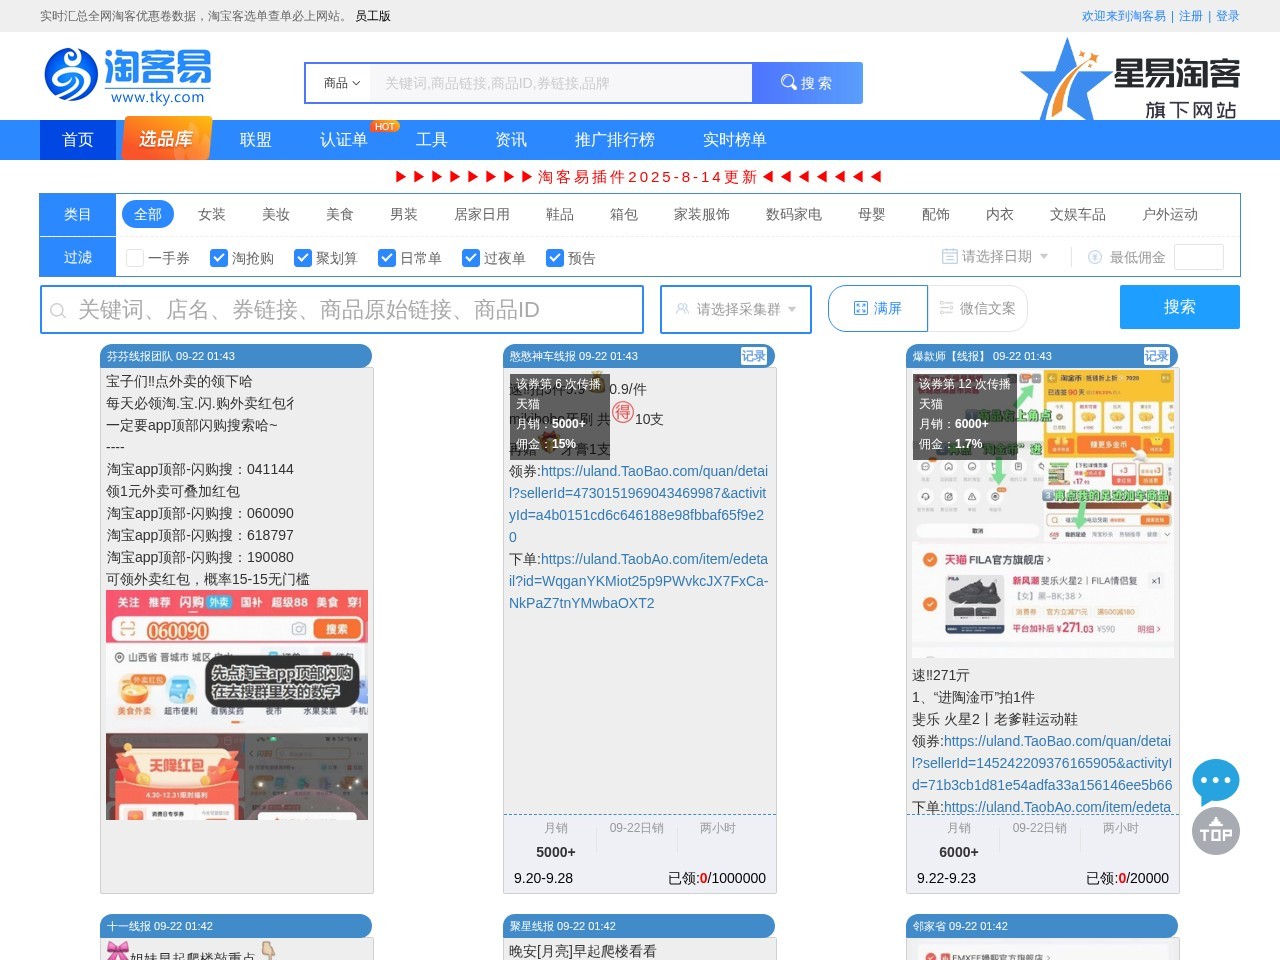Screen dimensions: 1280x960
Task: Filter by 鞋品 category
Action: pos(560,214)
